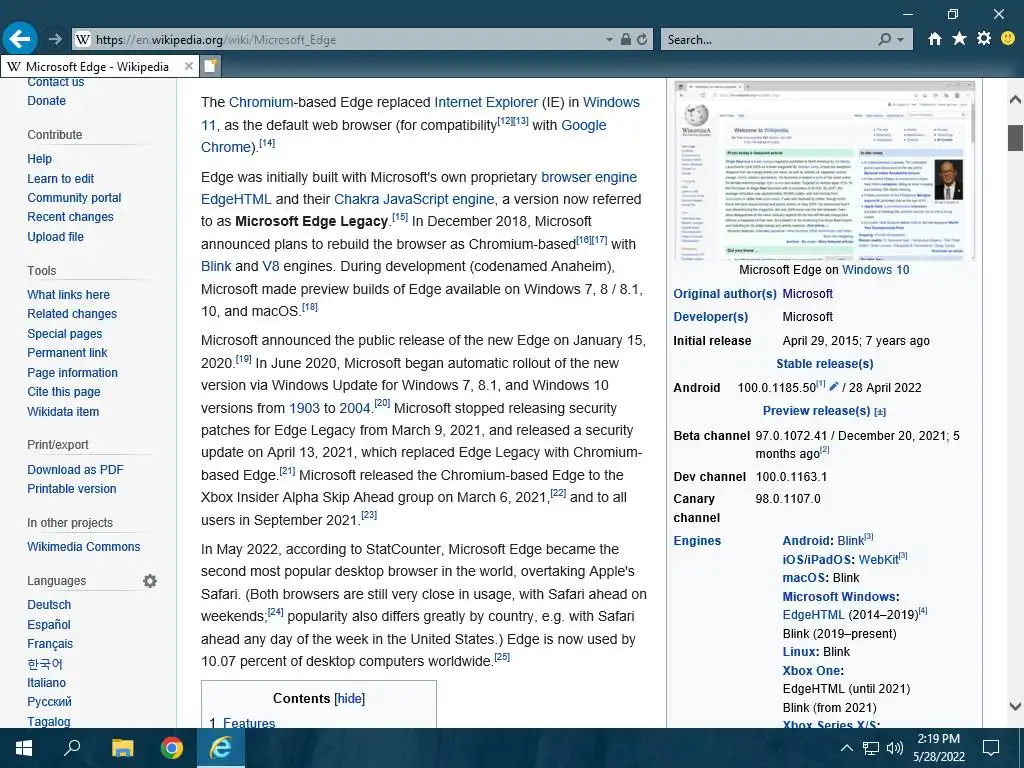Click Engines label in infobox
The height and width of the screenshot is (768, 1024).
click(697, 541)
